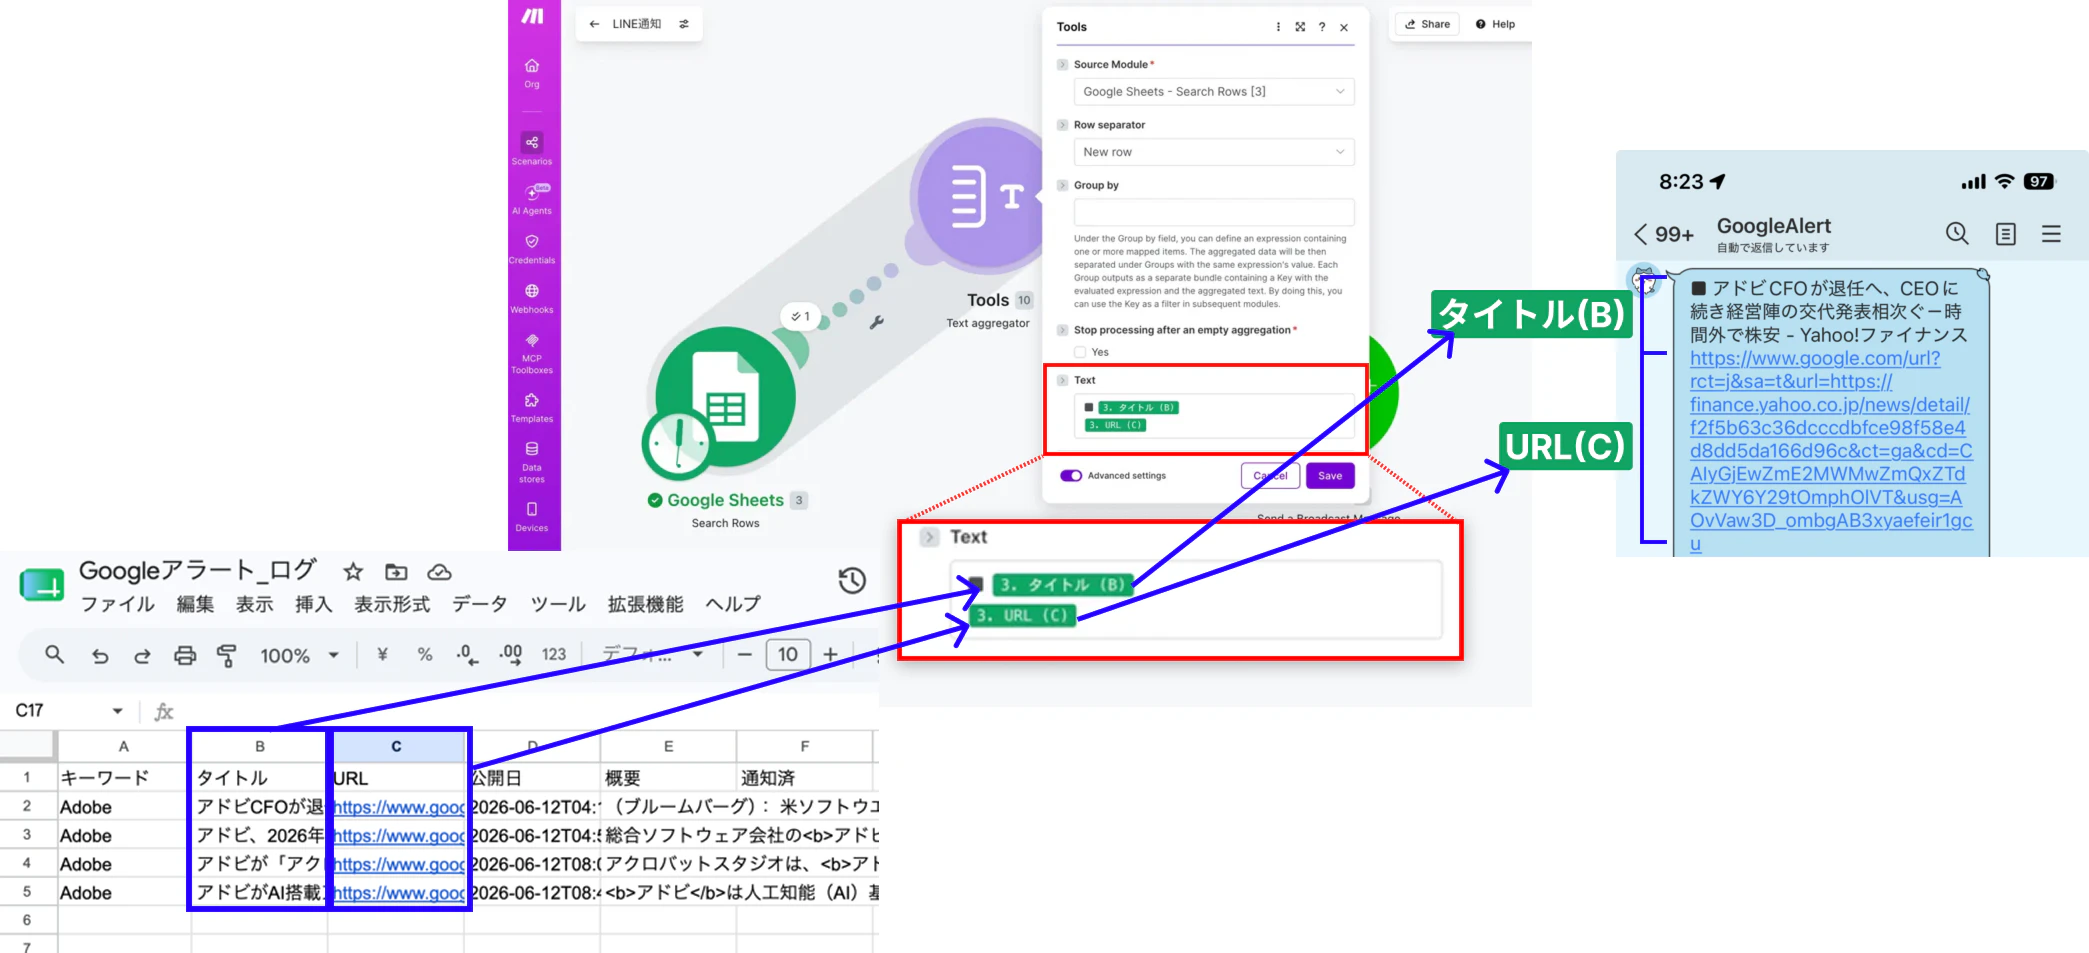Open MCP Toolboxes in the Make sidebar
The height and width of the screenshot is (953, 2089).
(532, 354)
